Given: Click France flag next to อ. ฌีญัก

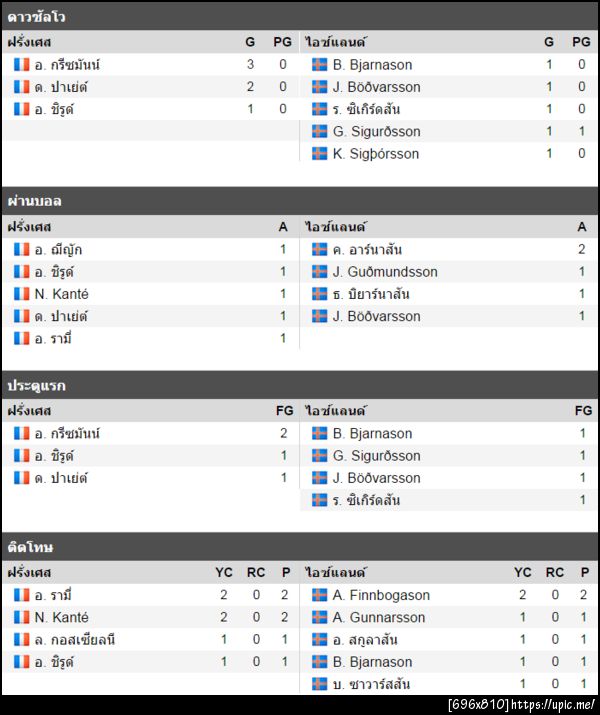Looking at the screenshot, I should pos(22,250).
